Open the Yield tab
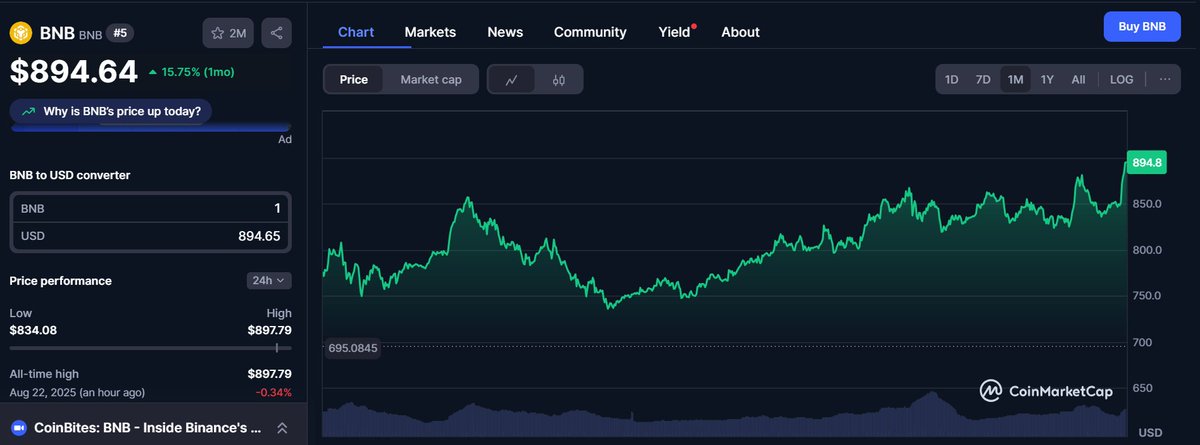 pyautogui.click(x=675, y=32)
